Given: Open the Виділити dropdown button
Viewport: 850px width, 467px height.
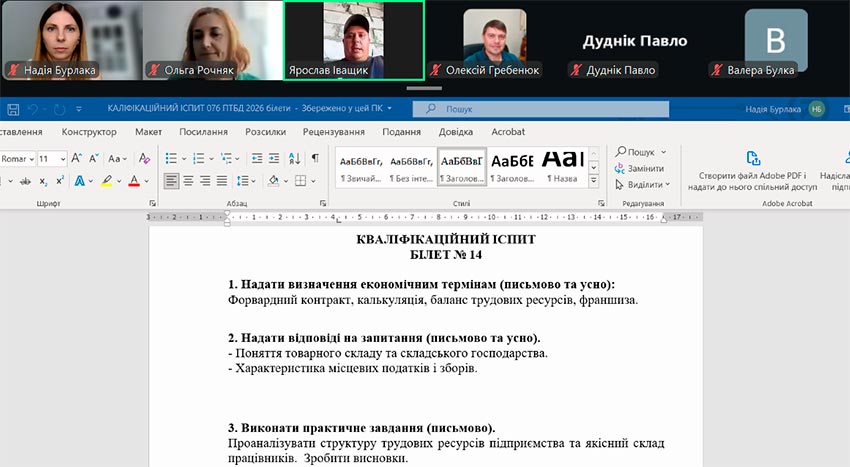Looking at the screenshot, I should pos(642,185).
